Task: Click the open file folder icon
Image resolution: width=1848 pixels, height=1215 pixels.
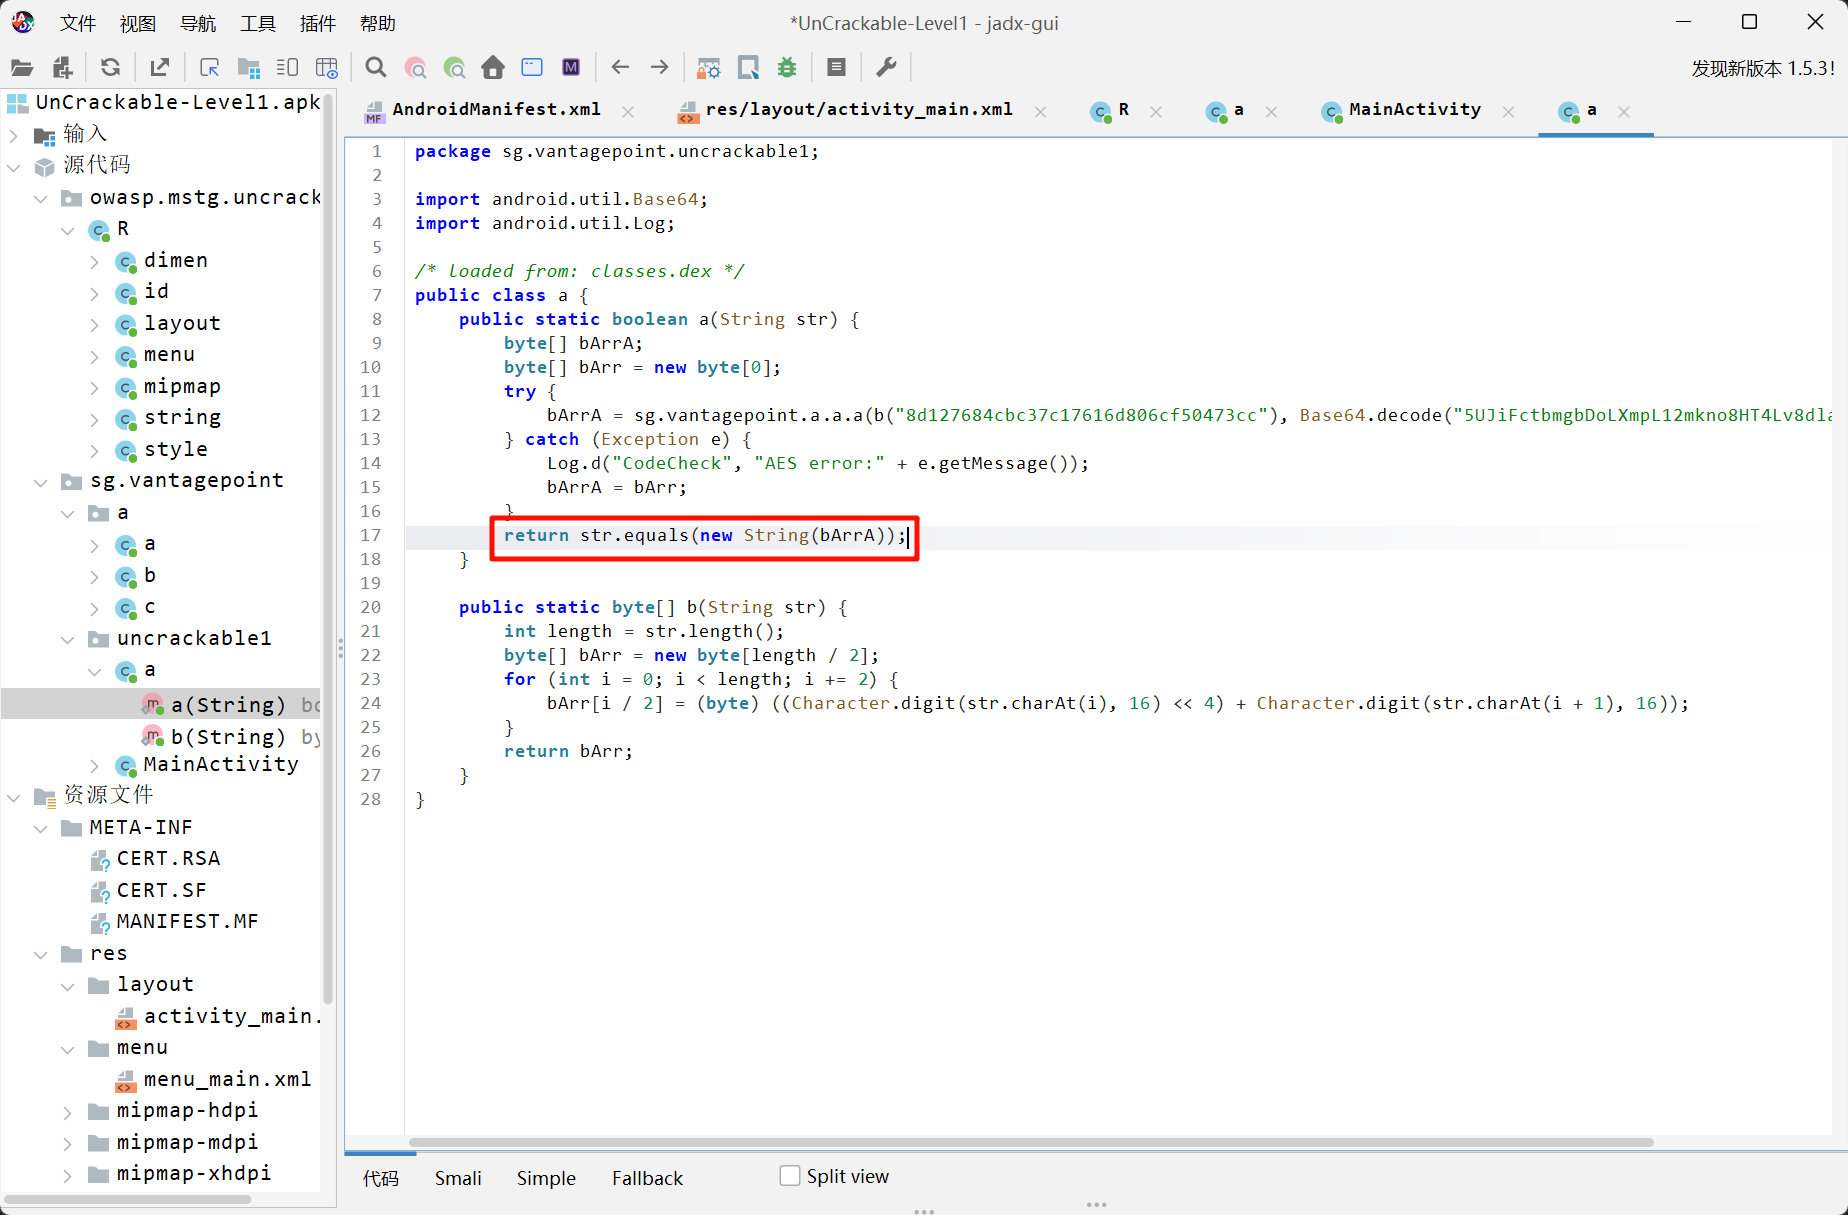Action: pyautogui.click(x=22, y=68)
